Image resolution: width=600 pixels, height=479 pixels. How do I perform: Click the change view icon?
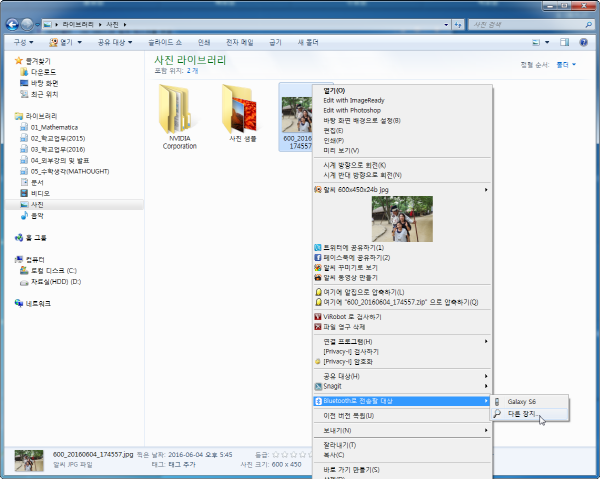[536, 42]
